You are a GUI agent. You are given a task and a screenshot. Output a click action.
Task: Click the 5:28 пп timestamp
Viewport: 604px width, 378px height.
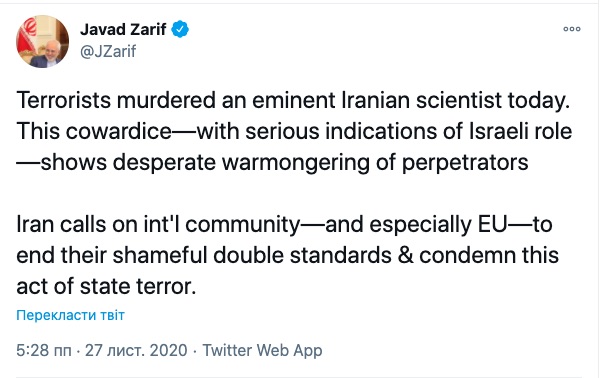(44, 350)
